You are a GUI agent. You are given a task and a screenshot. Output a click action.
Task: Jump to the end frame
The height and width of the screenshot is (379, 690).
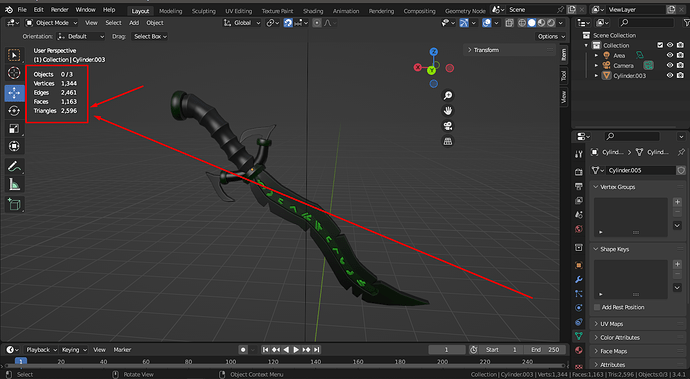pos(317,350)
